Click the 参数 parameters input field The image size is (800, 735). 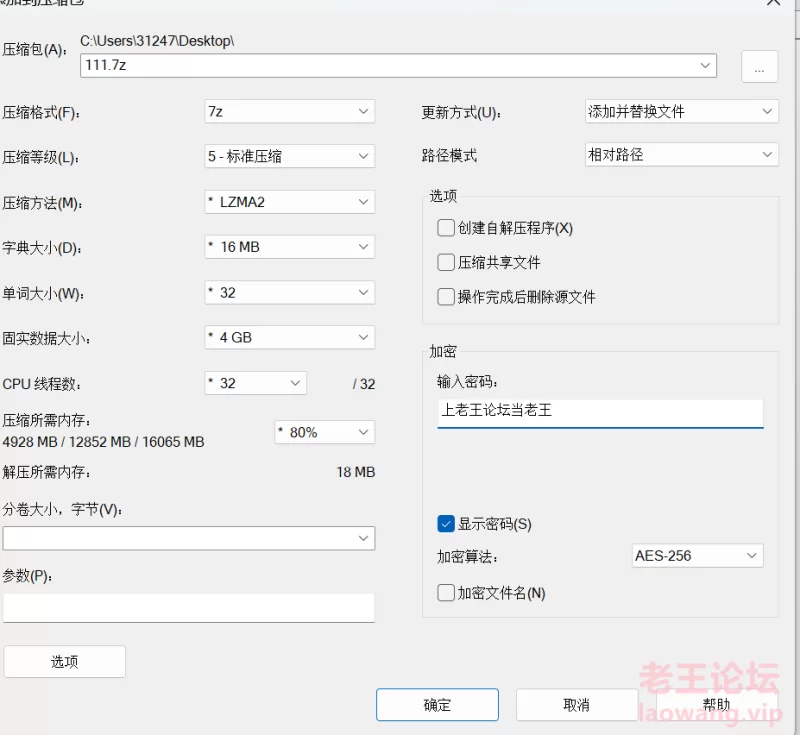(189, 607)
